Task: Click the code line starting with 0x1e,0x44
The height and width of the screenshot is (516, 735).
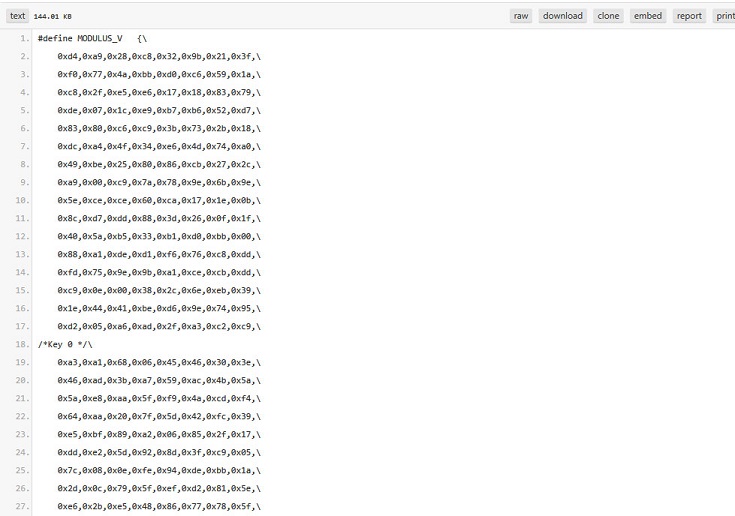Action: pos(159,308)
